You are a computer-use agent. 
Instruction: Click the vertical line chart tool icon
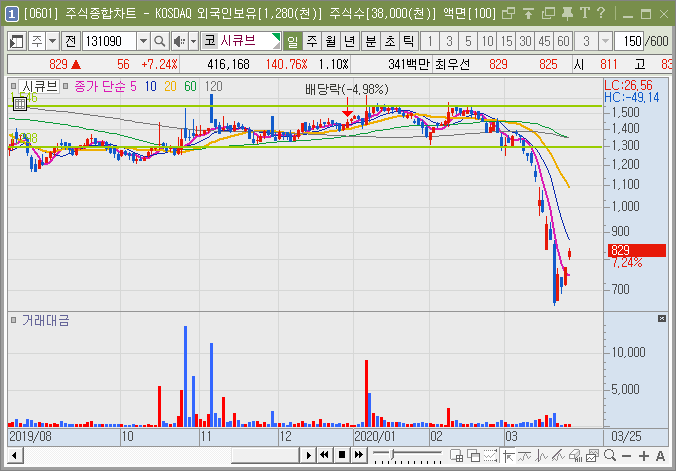[542, 455]
